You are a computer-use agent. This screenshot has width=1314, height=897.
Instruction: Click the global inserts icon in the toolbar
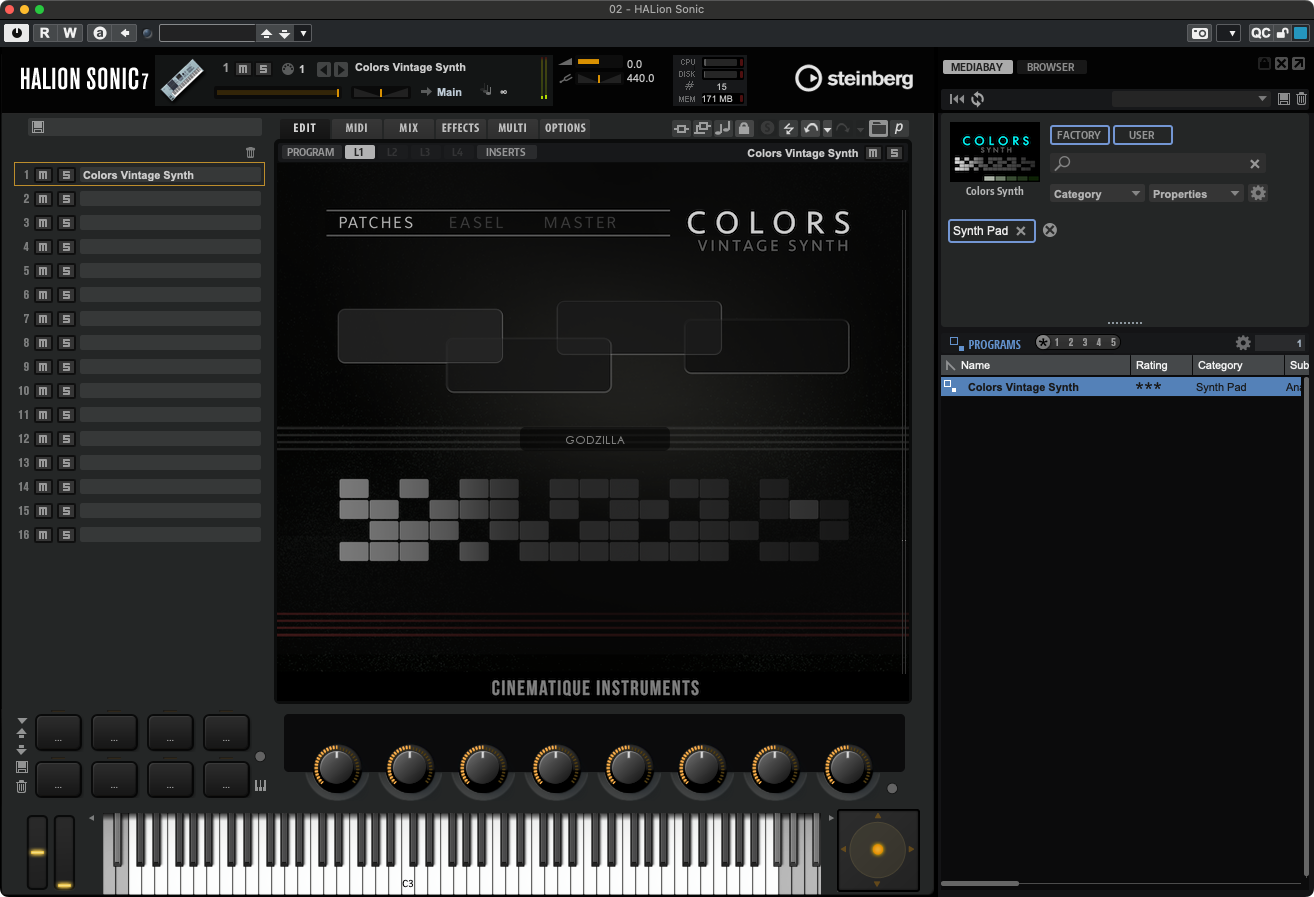[x=681, y=128]
